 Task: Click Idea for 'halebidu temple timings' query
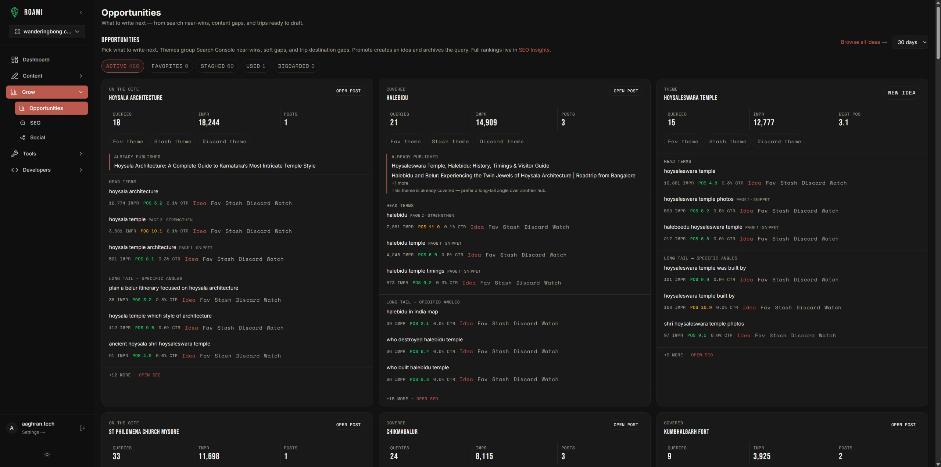click(469, 283)
